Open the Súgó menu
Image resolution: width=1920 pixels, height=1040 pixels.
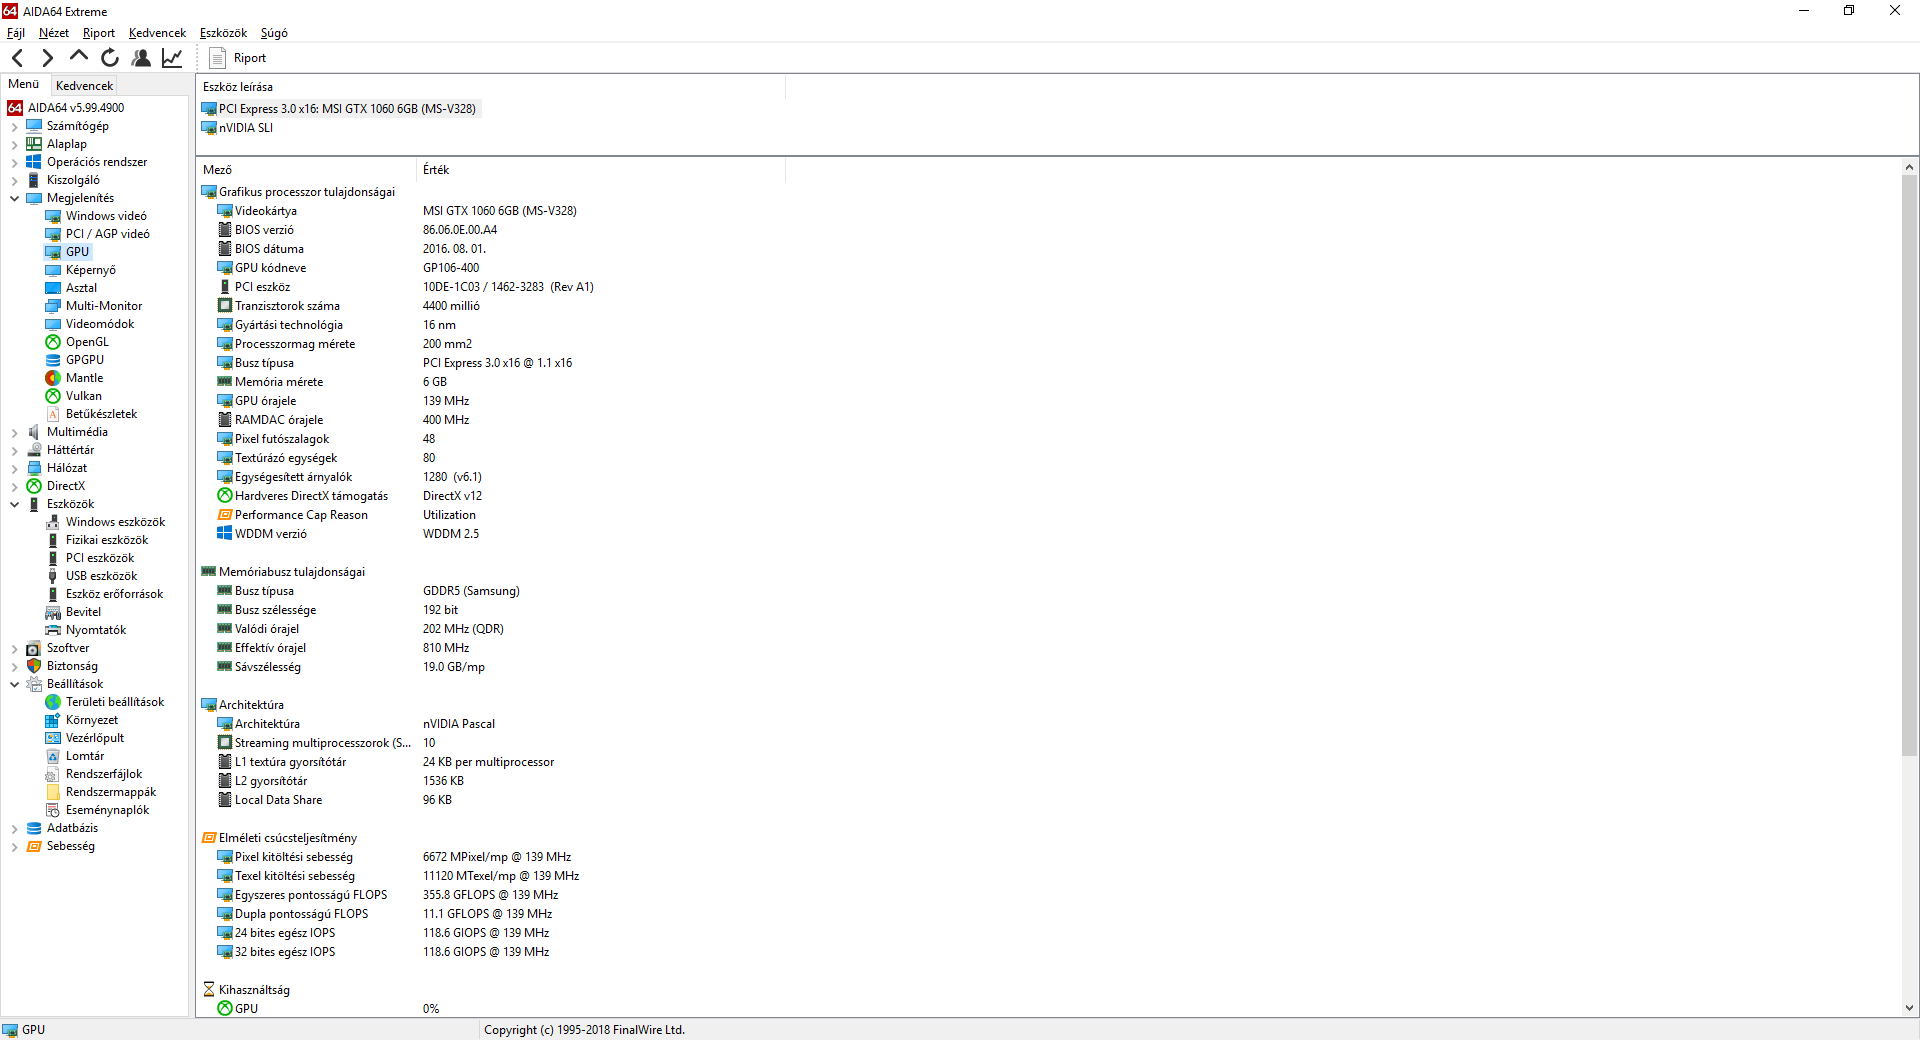click(x=274, y=33)
